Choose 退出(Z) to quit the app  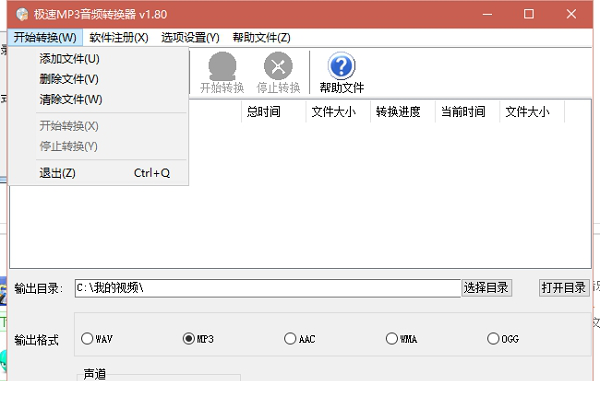(x=98, y=173)
